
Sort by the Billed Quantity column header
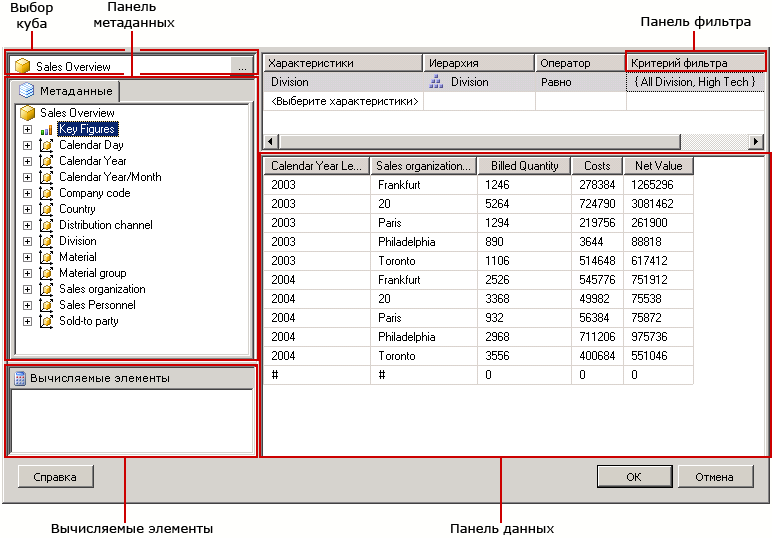tap(524, 166)
